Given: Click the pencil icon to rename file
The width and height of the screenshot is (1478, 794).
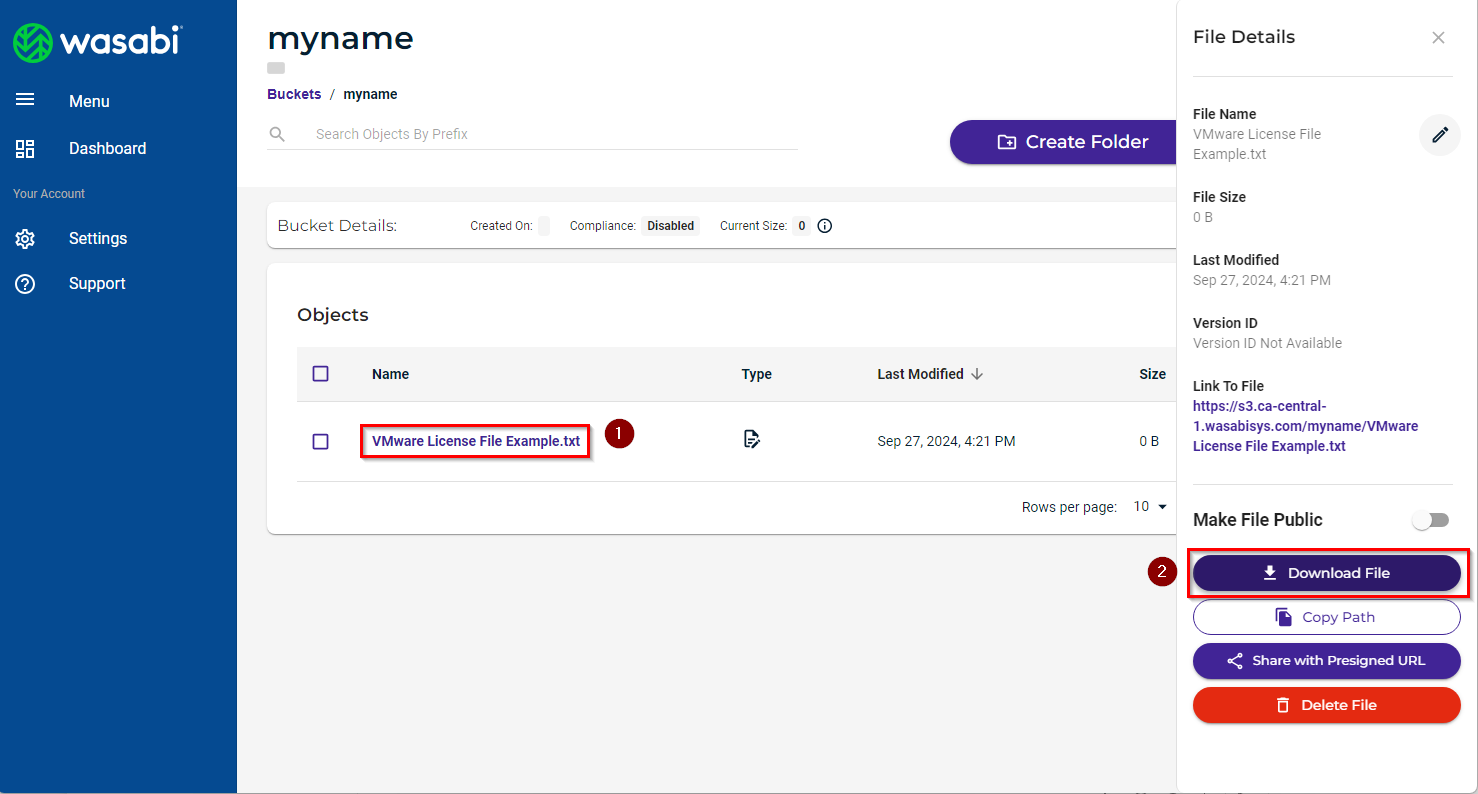Looking at the screenshot, I should tap(1440, 134).
